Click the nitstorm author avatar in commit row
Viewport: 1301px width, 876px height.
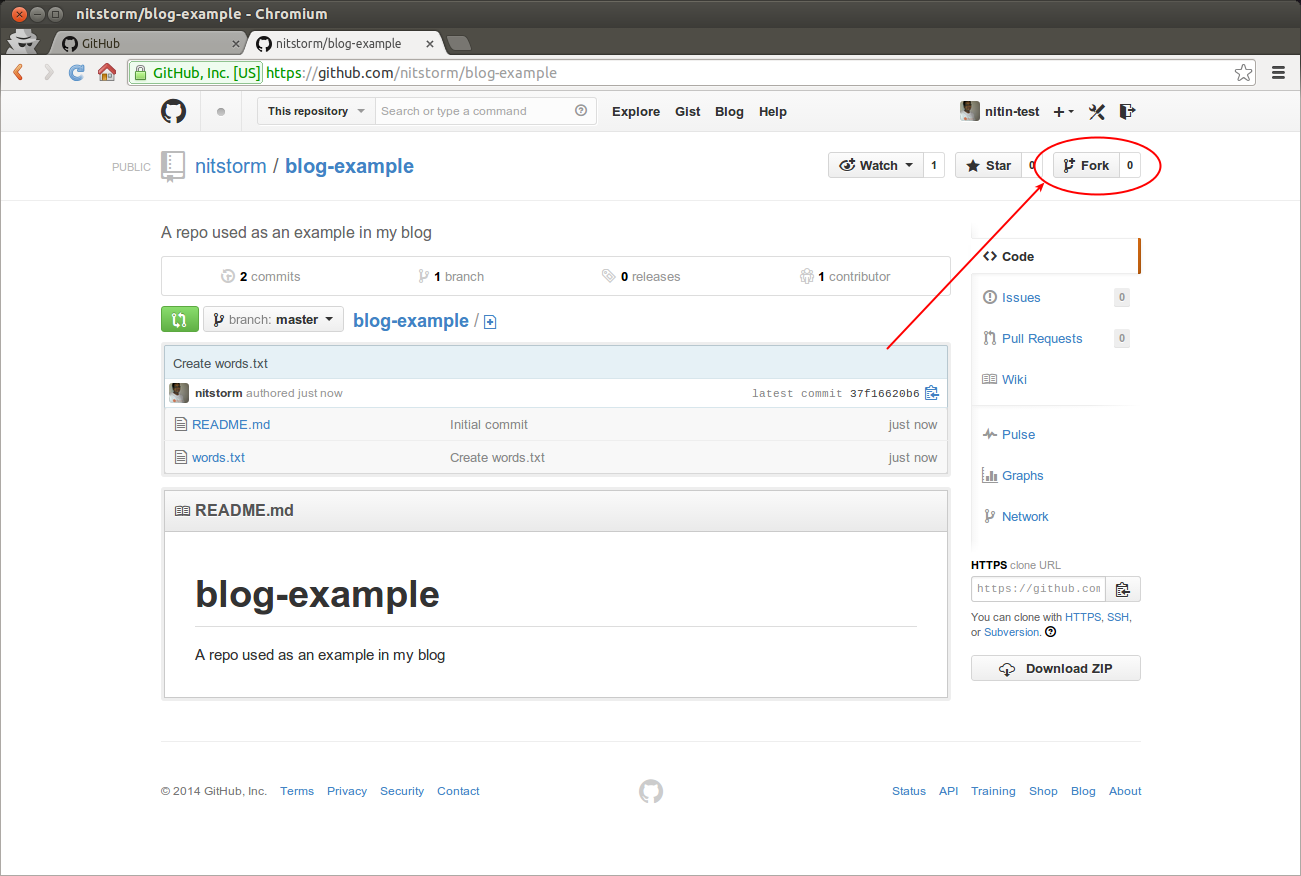[x=179, y=393]
